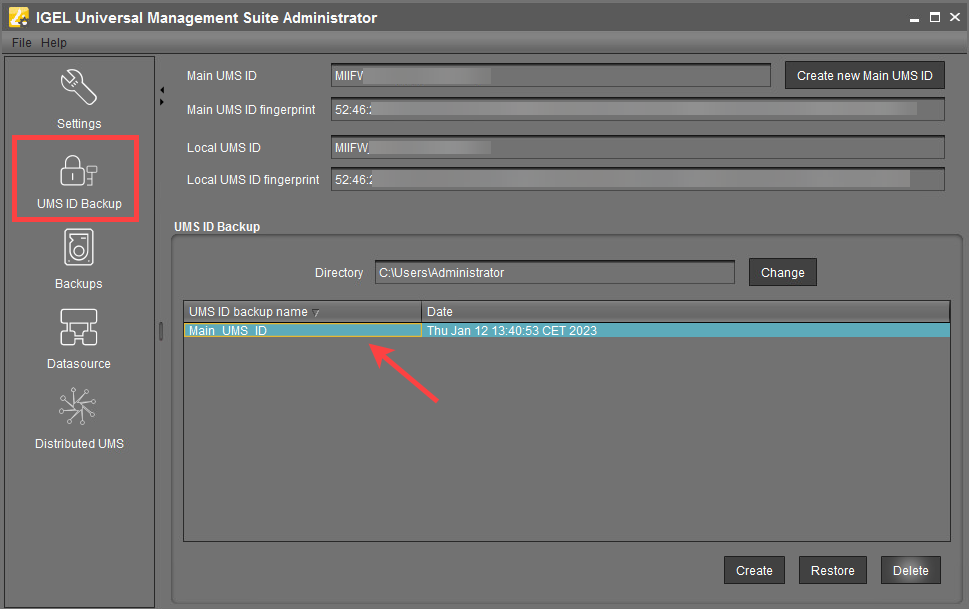969x609 pixels.
Task: Click the Delete button
Action: tap(910, 570)
